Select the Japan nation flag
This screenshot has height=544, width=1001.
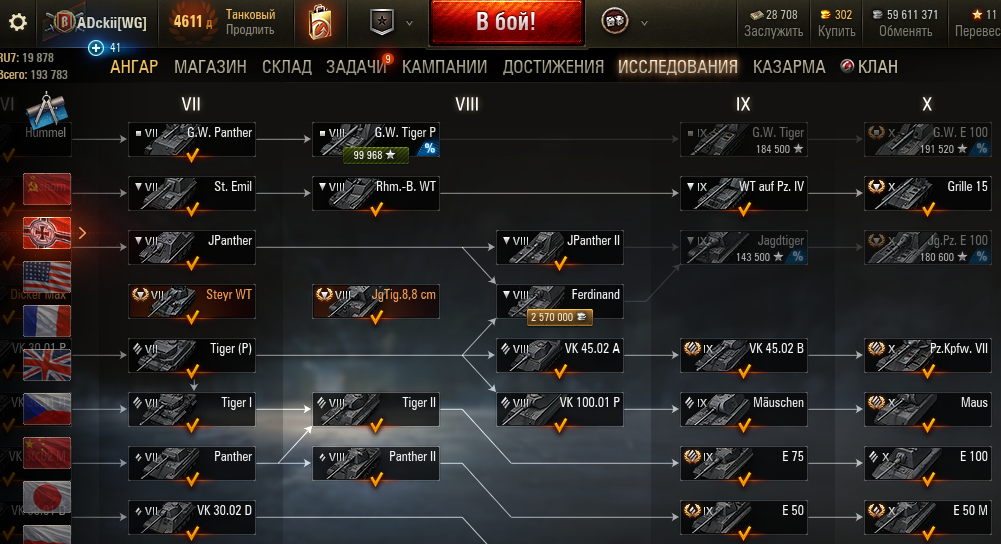[47, 497]
